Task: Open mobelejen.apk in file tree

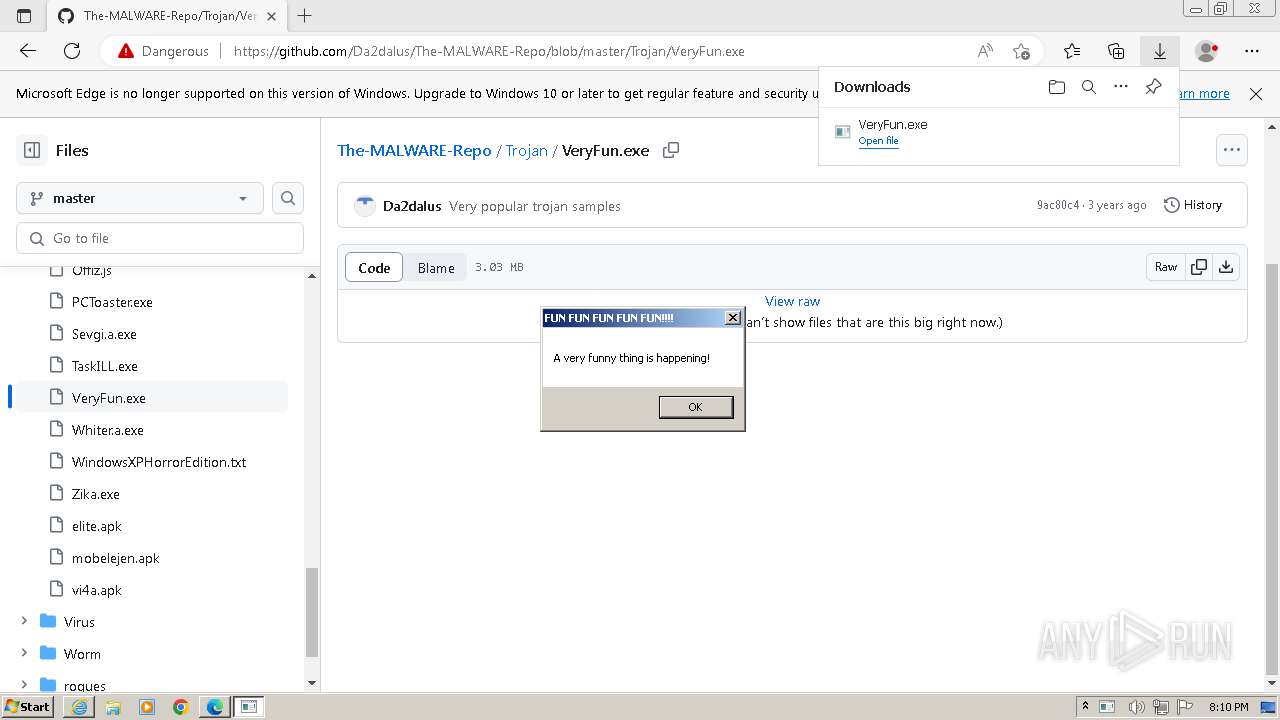Action: (116, 558)
